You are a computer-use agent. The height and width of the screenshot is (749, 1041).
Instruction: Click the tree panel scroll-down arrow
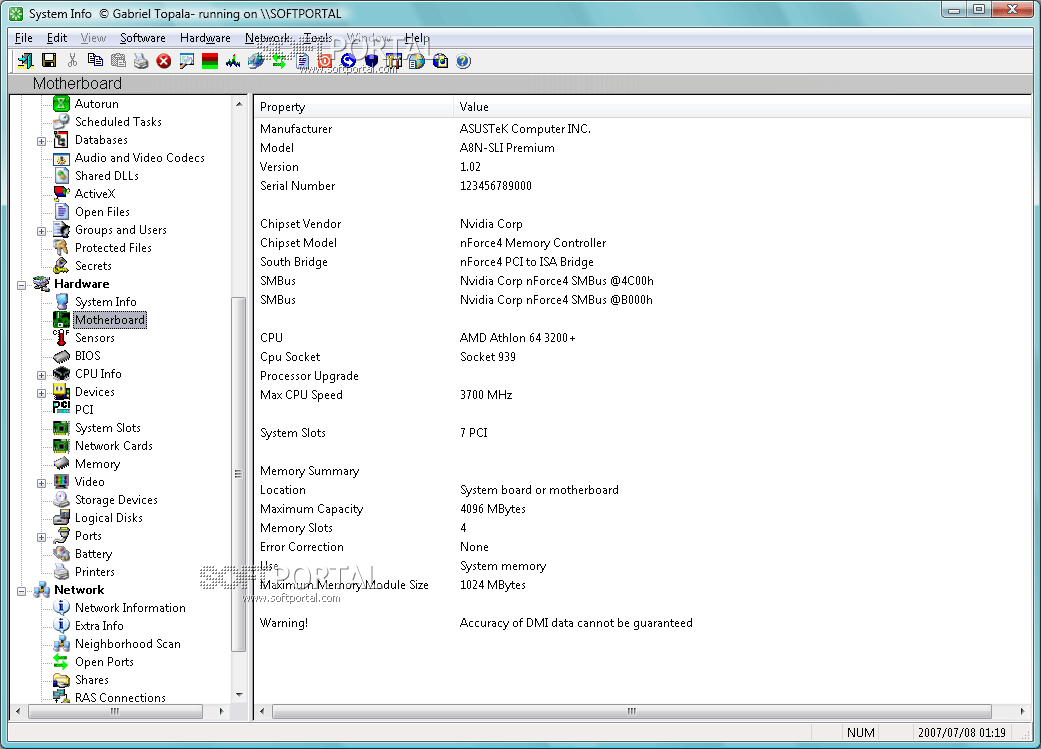pos(239,695)
